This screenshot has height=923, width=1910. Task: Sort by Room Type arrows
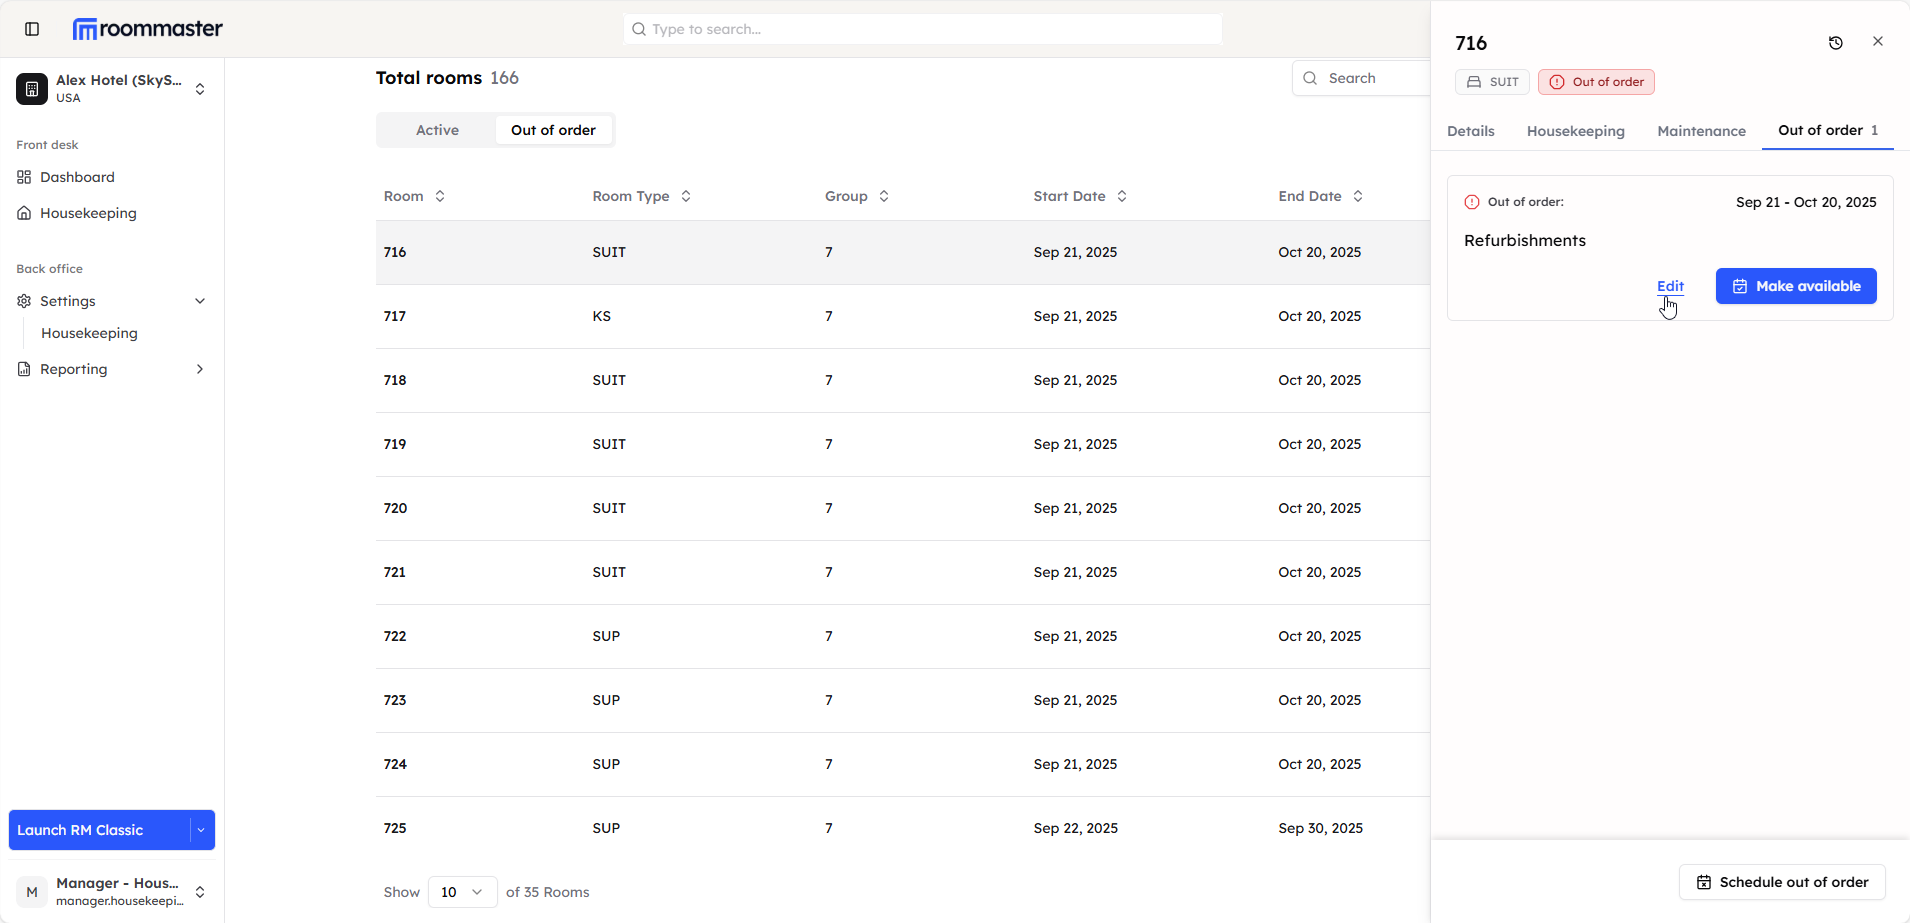point(686,196)
